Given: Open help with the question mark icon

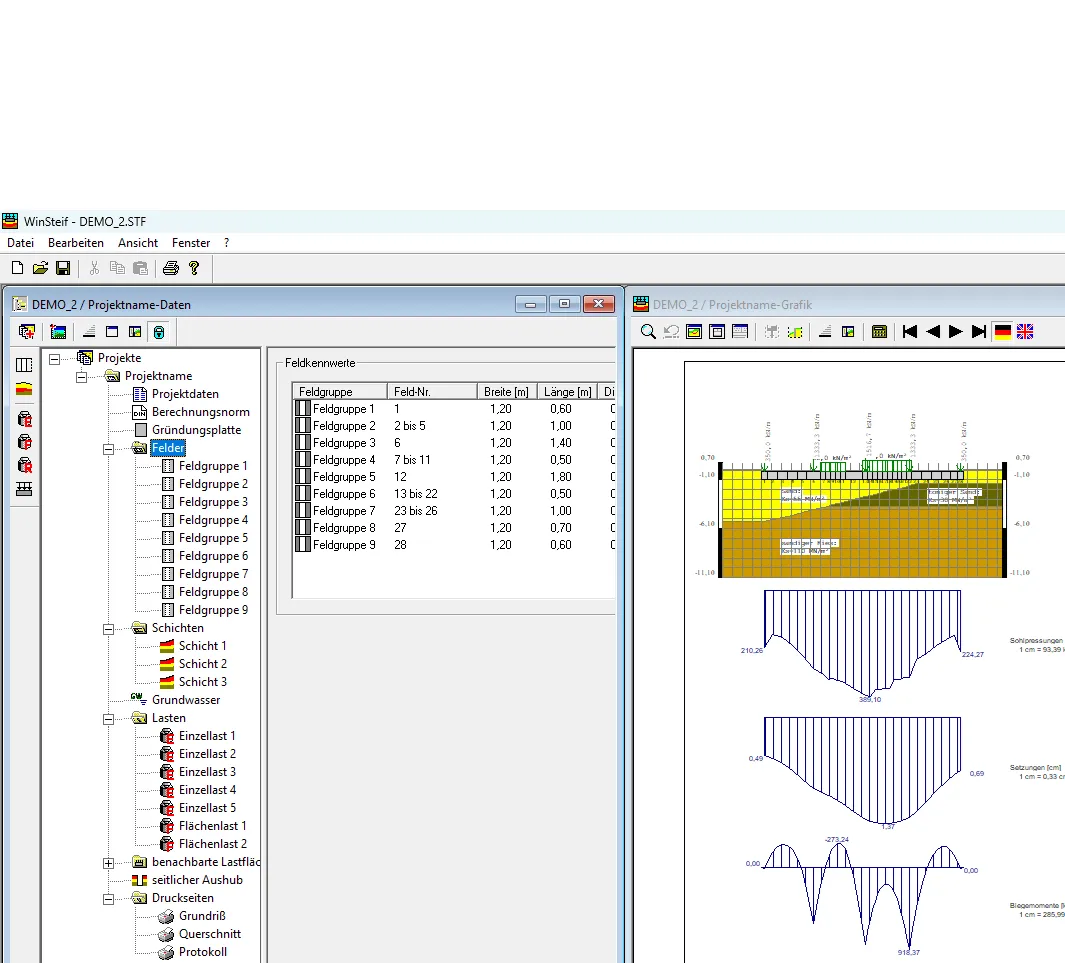Looking at the screenshot, I should coord(194,268).
